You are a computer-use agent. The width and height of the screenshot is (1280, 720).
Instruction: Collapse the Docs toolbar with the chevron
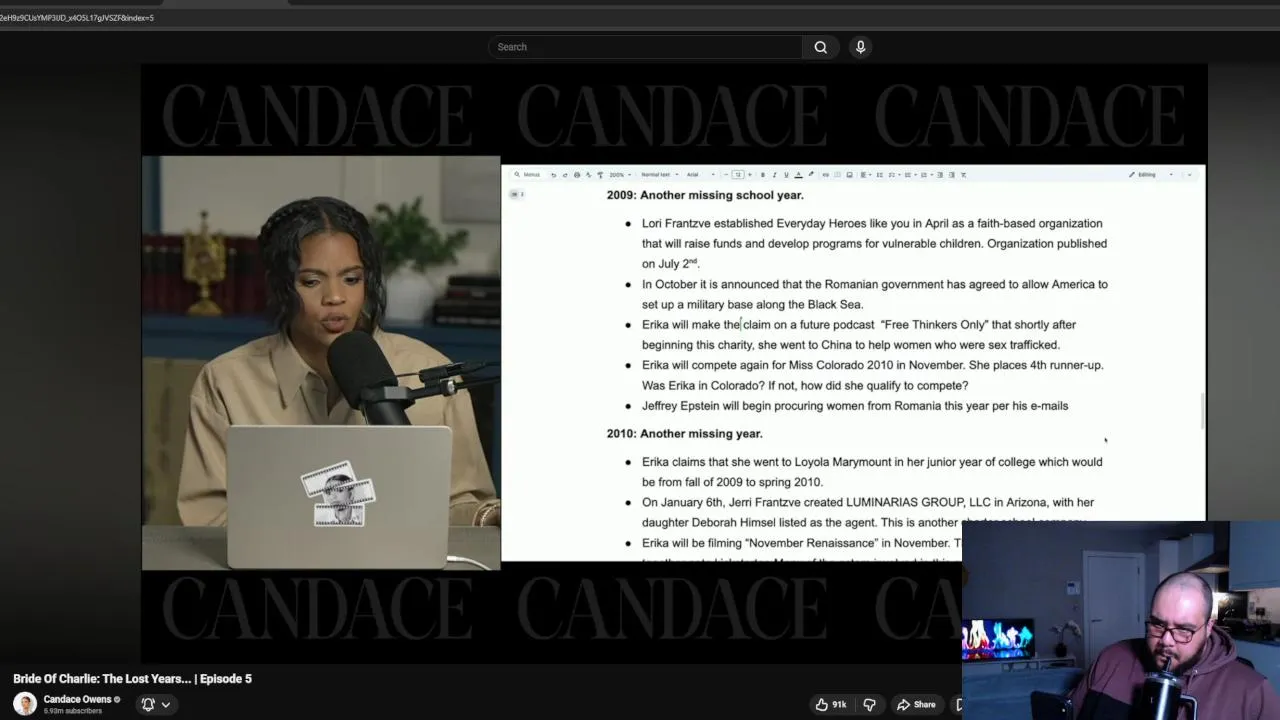1189,174
